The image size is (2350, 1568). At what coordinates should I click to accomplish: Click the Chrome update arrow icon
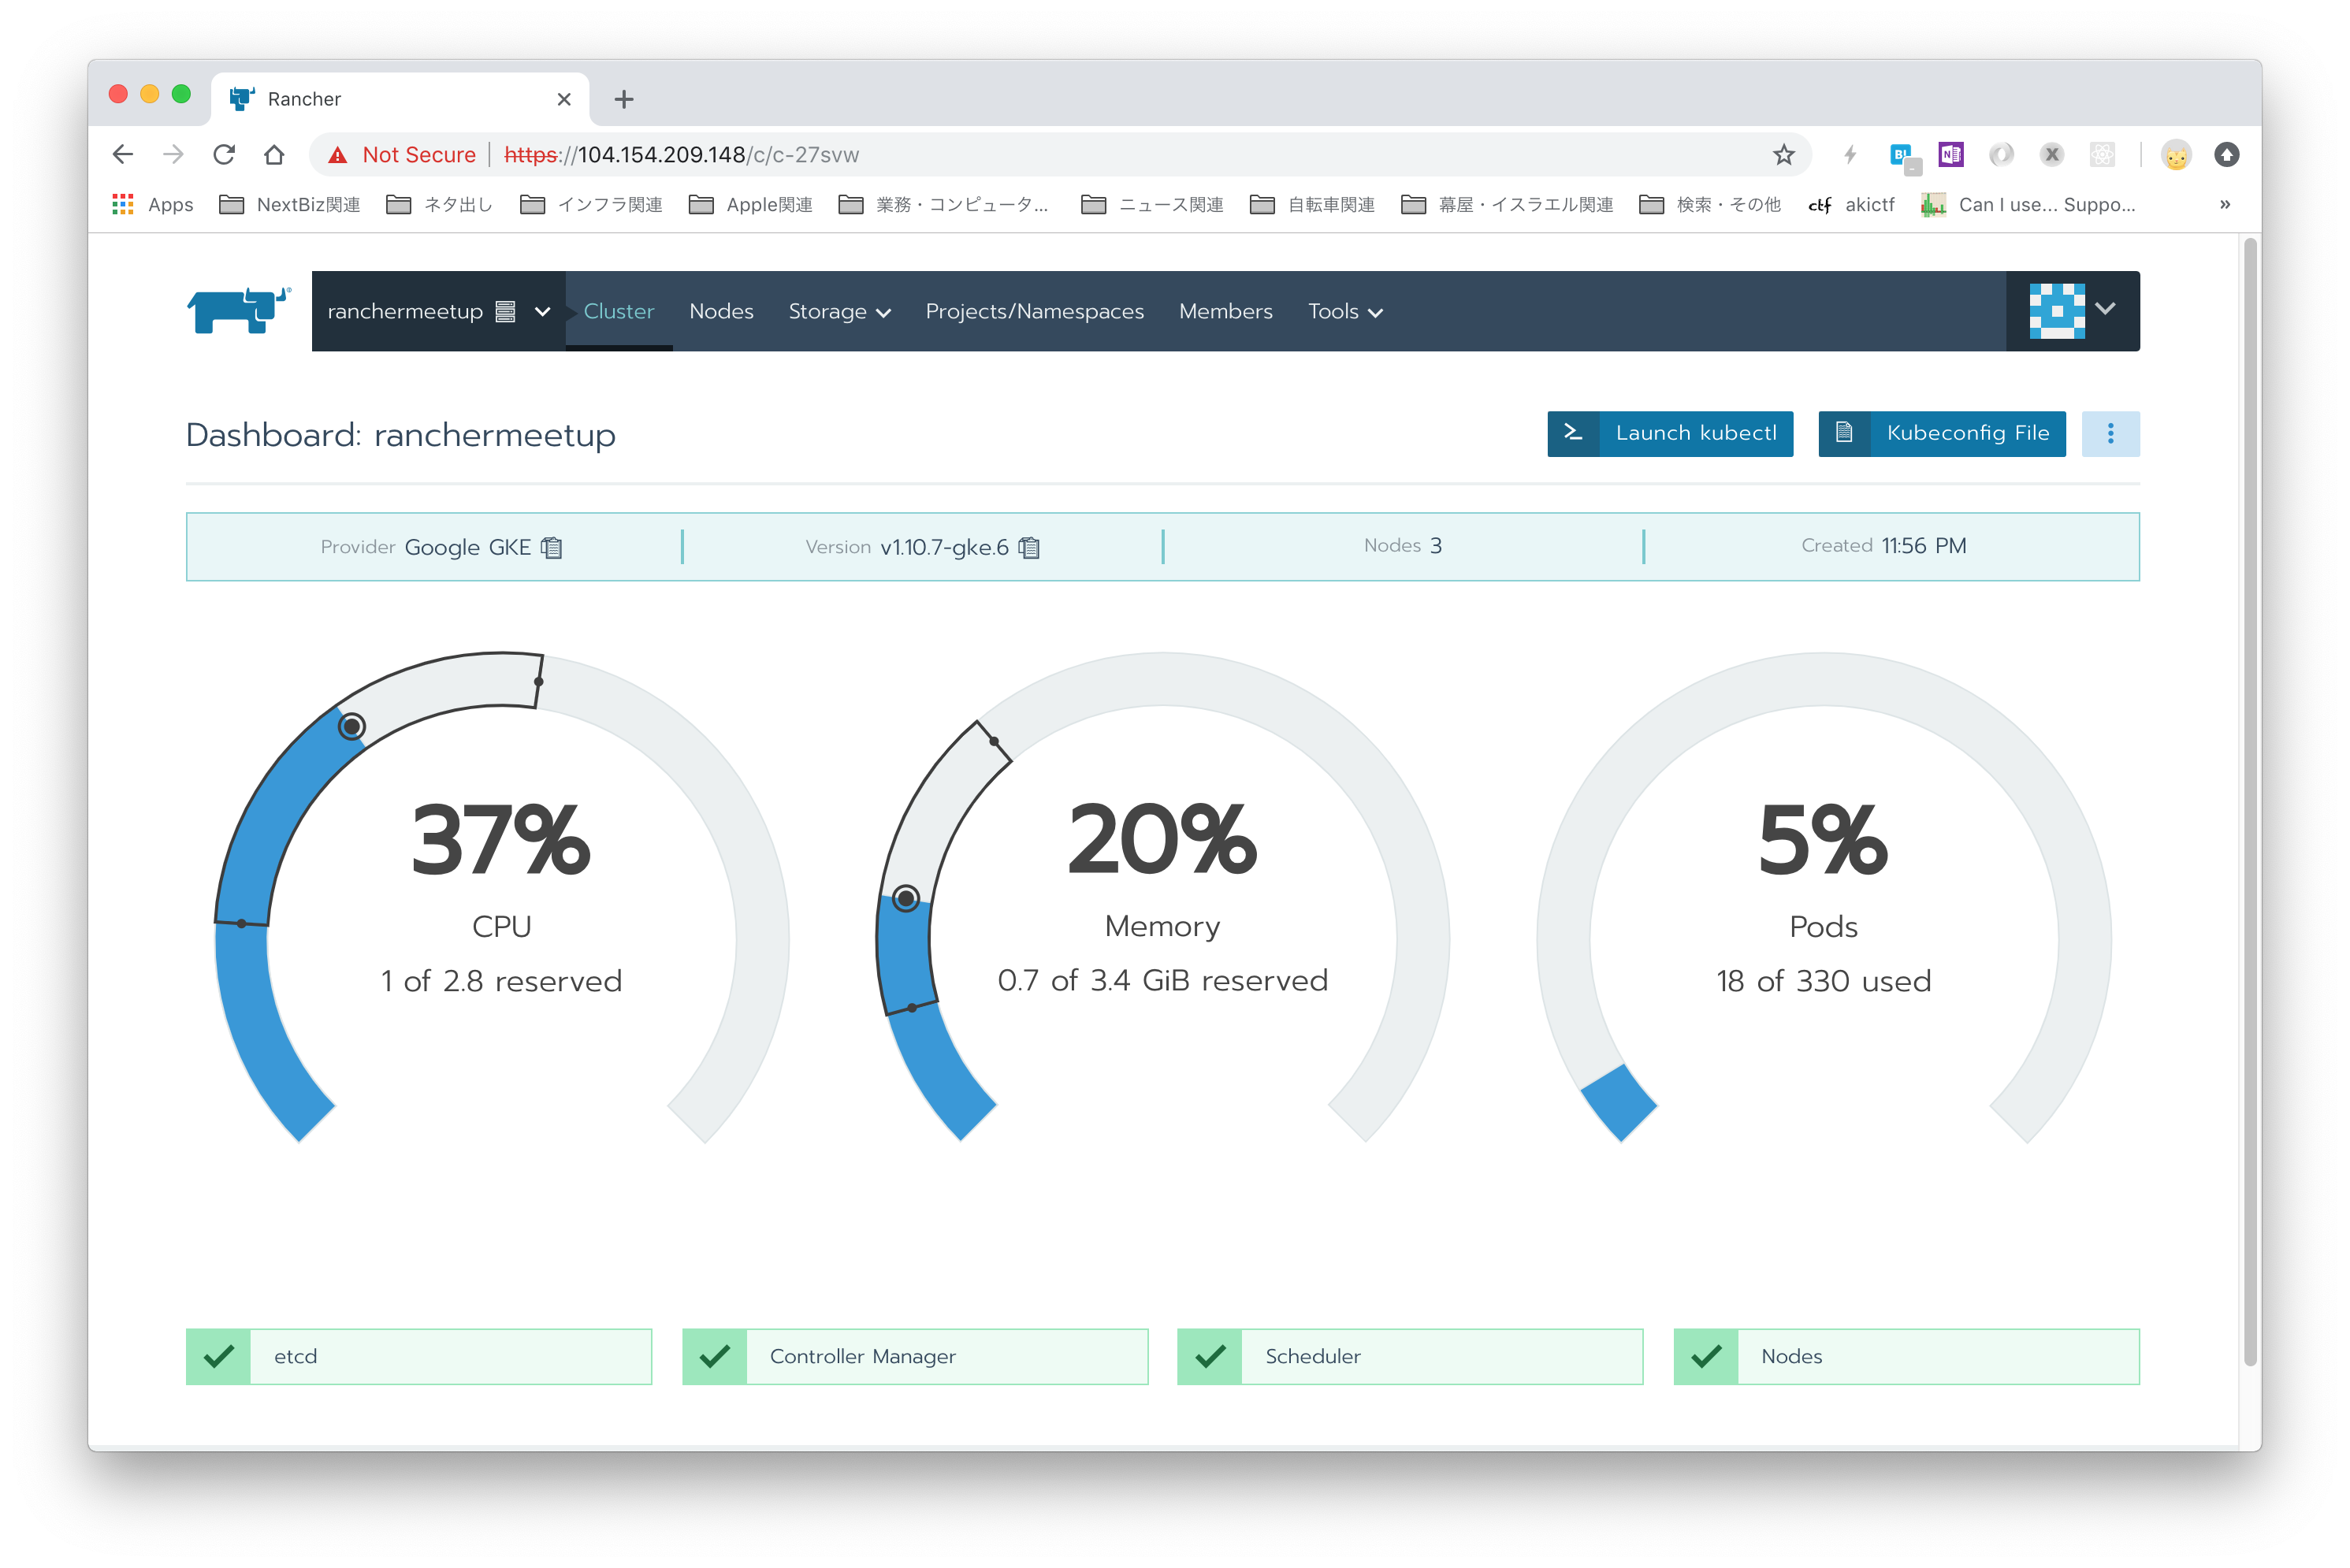coord(2226,154)
